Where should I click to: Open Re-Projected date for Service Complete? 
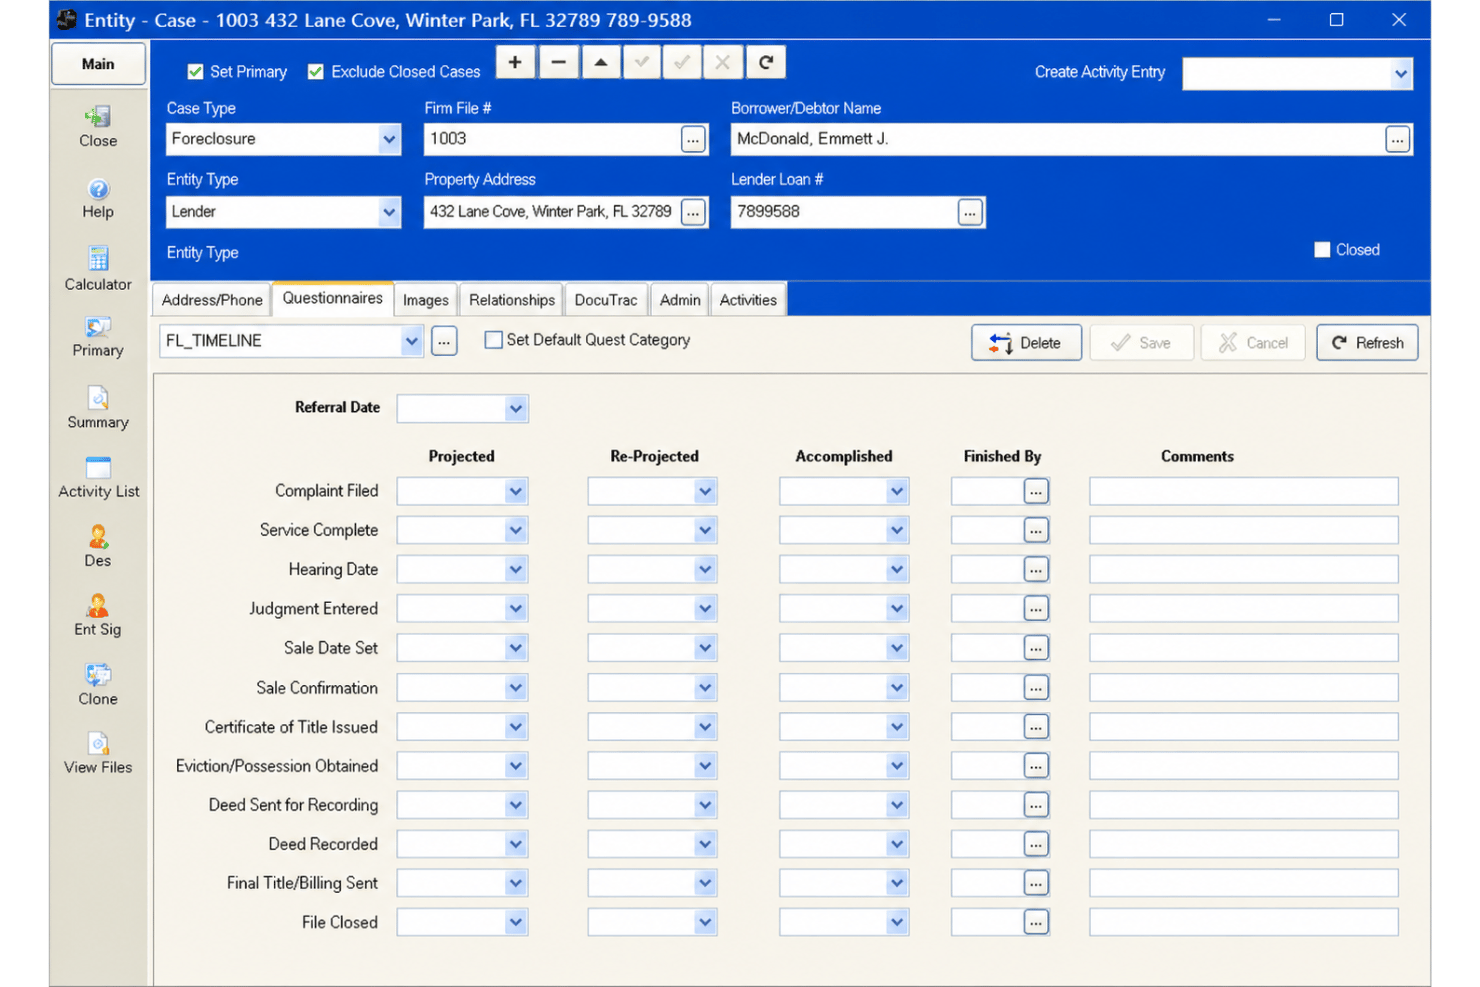706,530
